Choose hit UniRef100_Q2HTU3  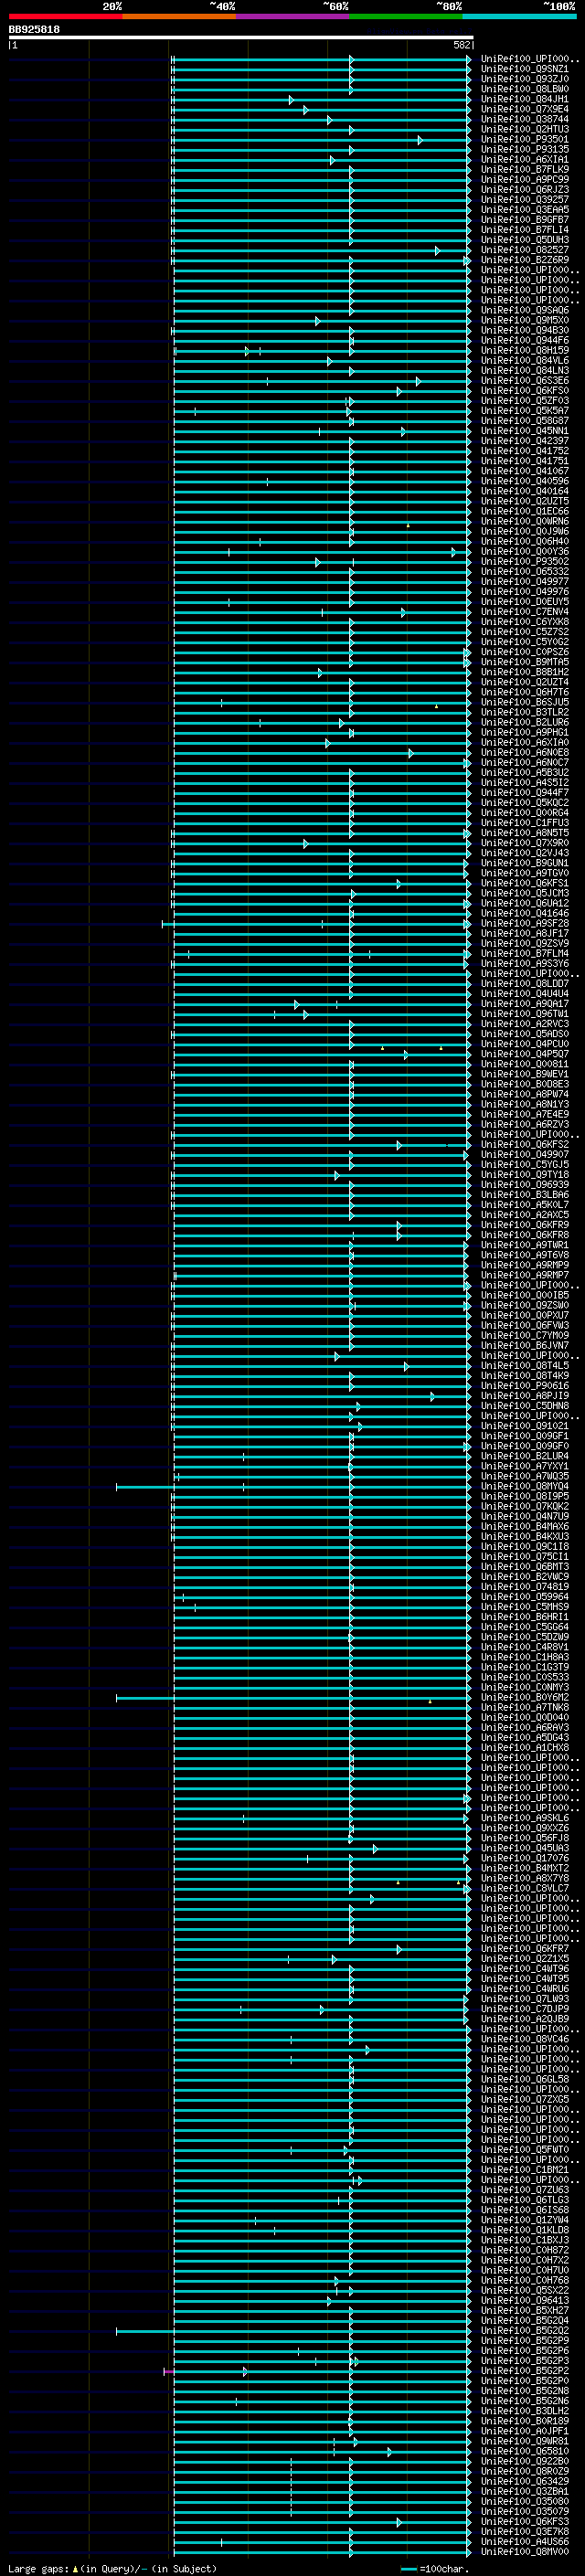(525, 129)
